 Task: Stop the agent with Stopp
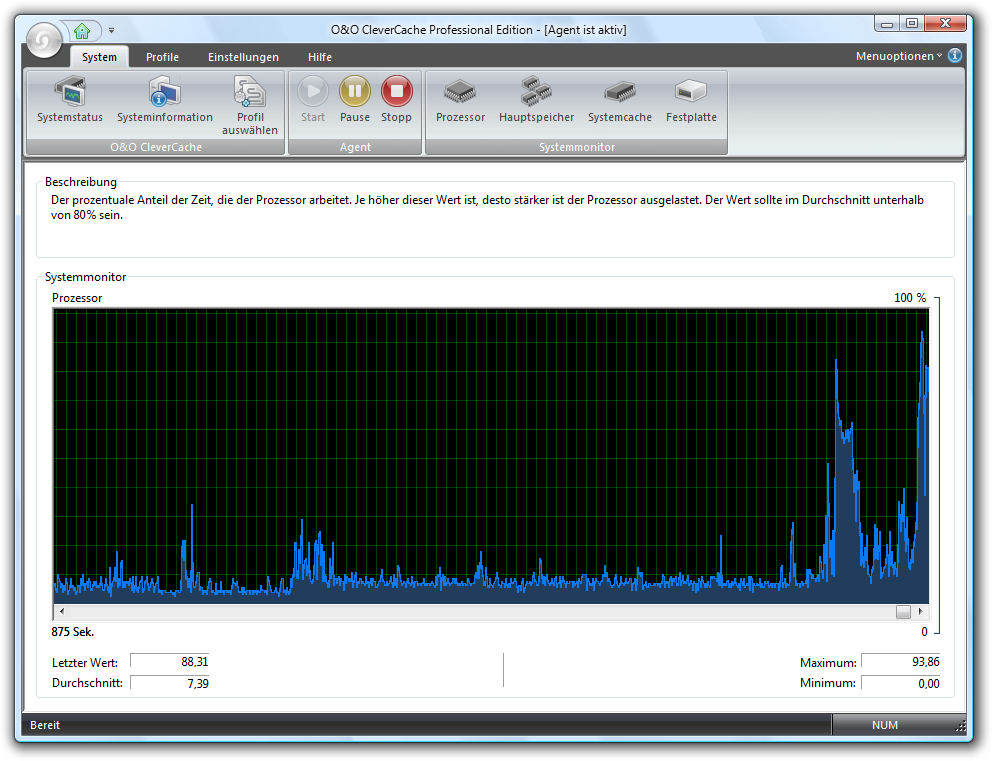(397, 100)
